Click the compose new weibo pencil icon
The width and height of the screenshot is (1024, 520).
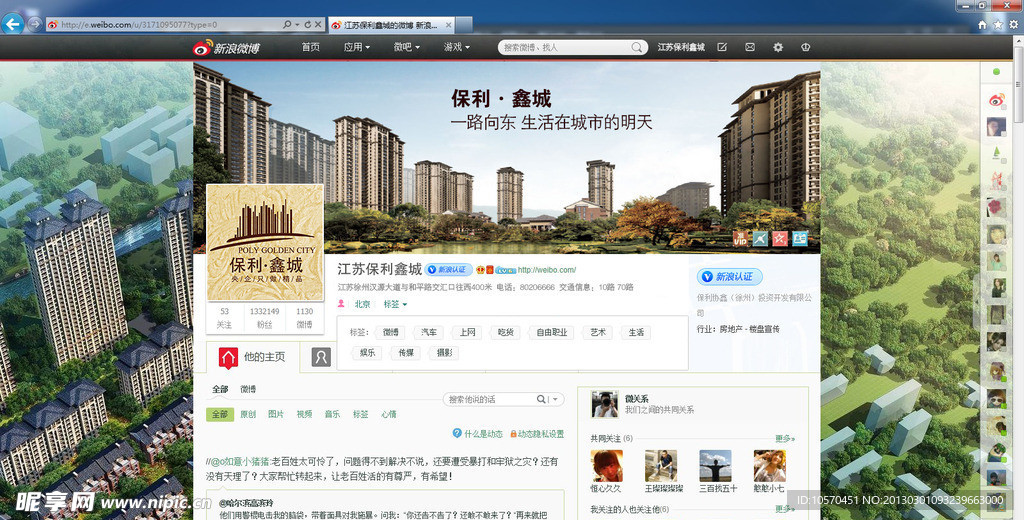[722, 47]
